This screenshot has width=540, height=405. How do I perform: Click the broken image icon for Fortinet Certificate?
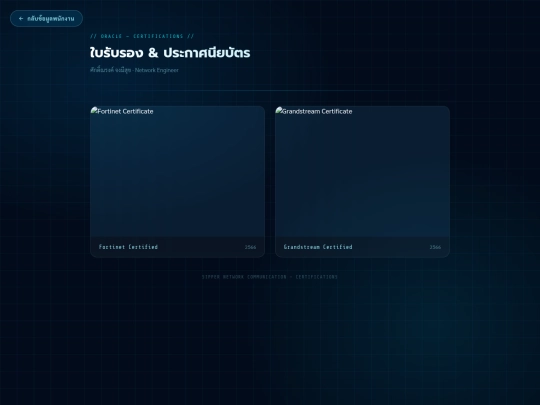point(94,111)
